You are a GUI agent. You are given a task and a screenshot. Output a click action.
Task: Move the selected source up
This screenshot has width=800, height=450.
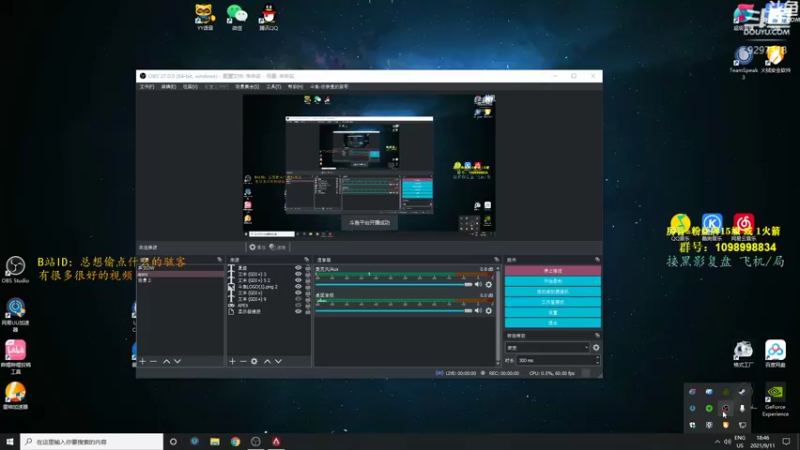tap(267, 361)
